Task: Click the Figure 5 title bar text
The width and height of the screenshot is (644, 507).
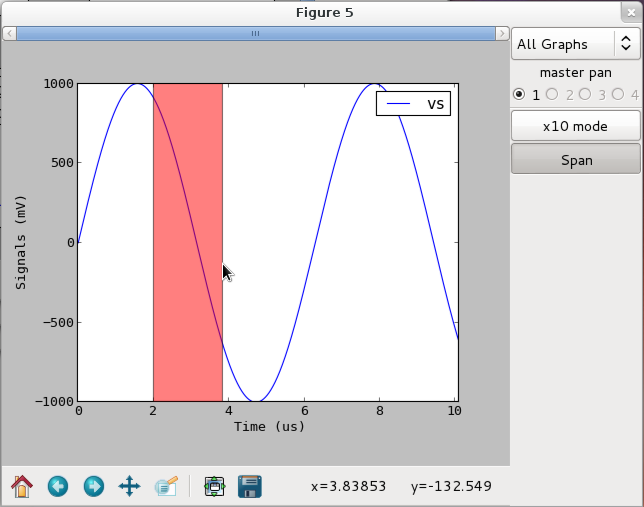Action: click(x=324, y=13)
